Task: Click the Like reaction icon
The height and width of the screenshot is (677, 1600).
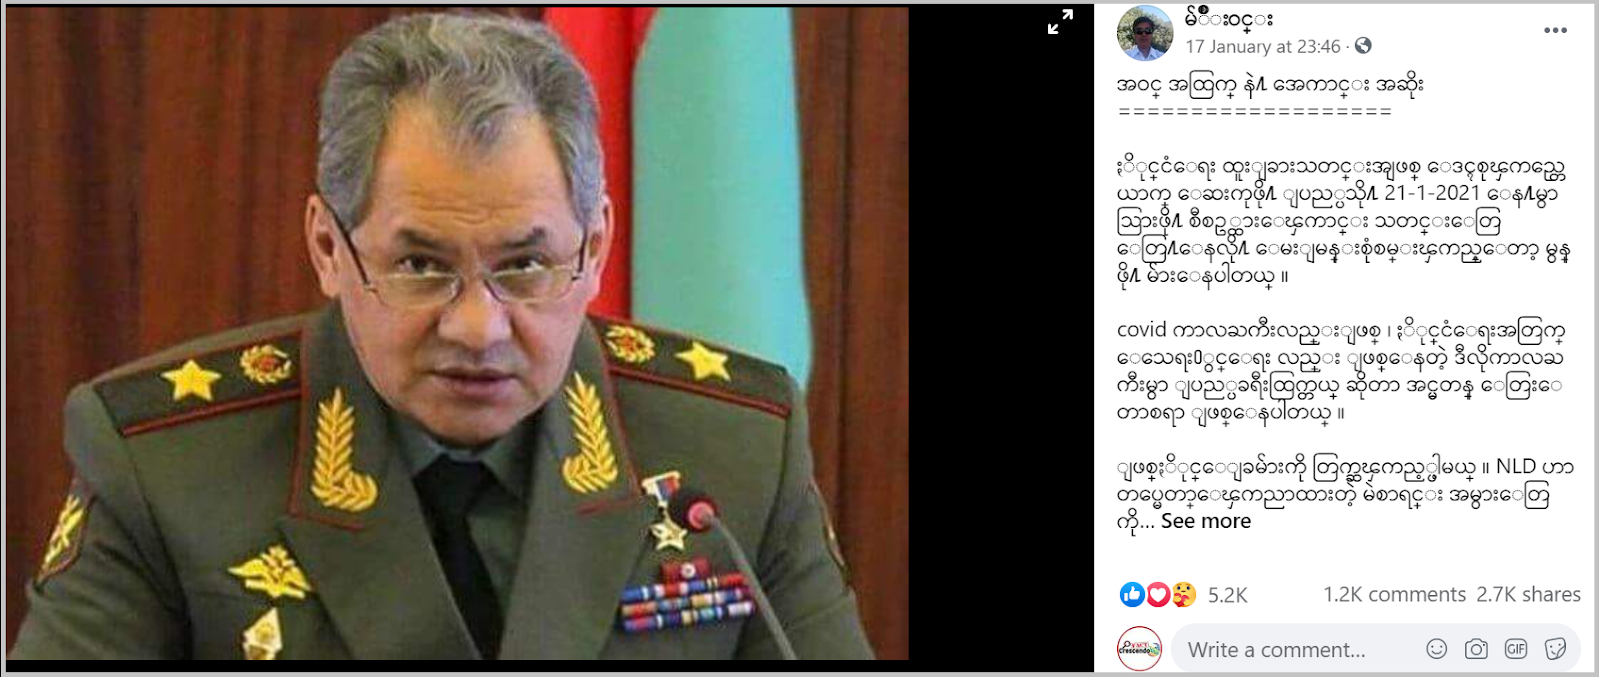Action: point(1132,595)
